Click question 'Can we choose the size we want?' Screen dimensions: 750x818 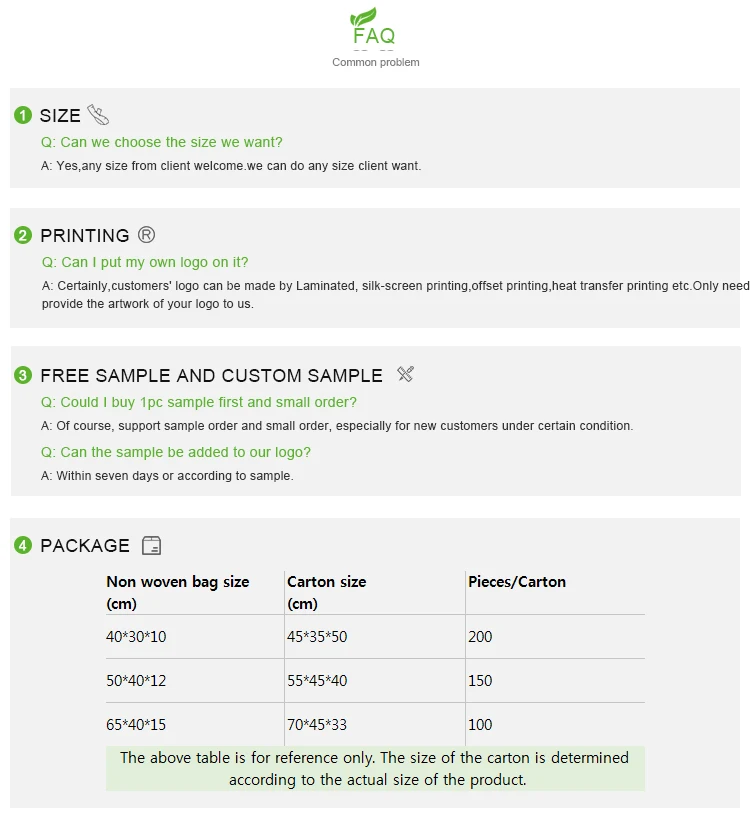coord(161,142)
